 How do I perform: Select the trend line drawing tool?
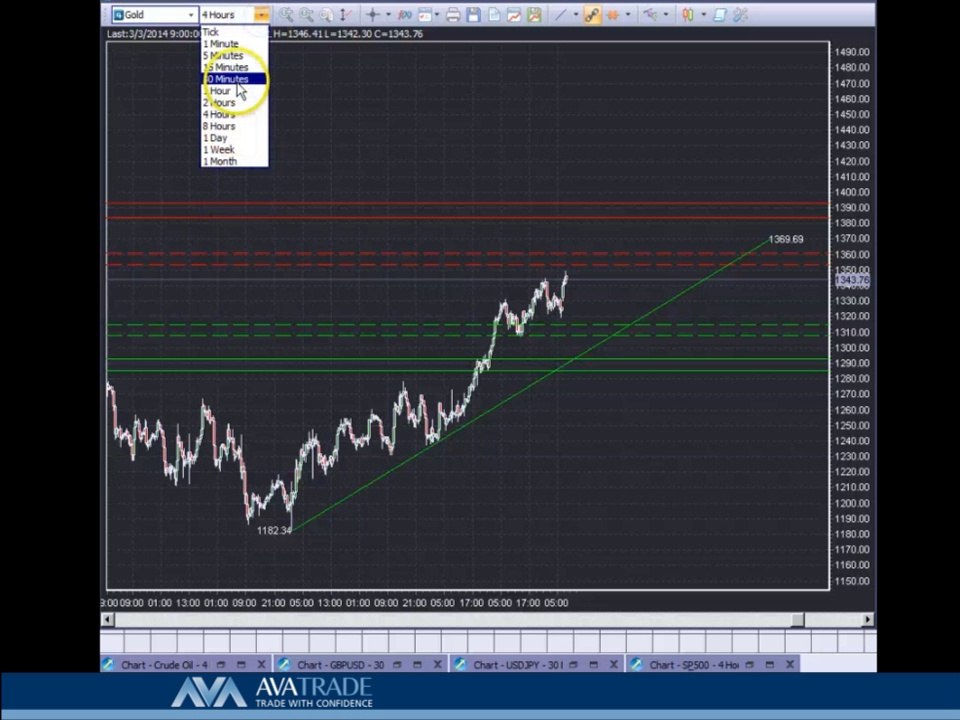(561, 15)
